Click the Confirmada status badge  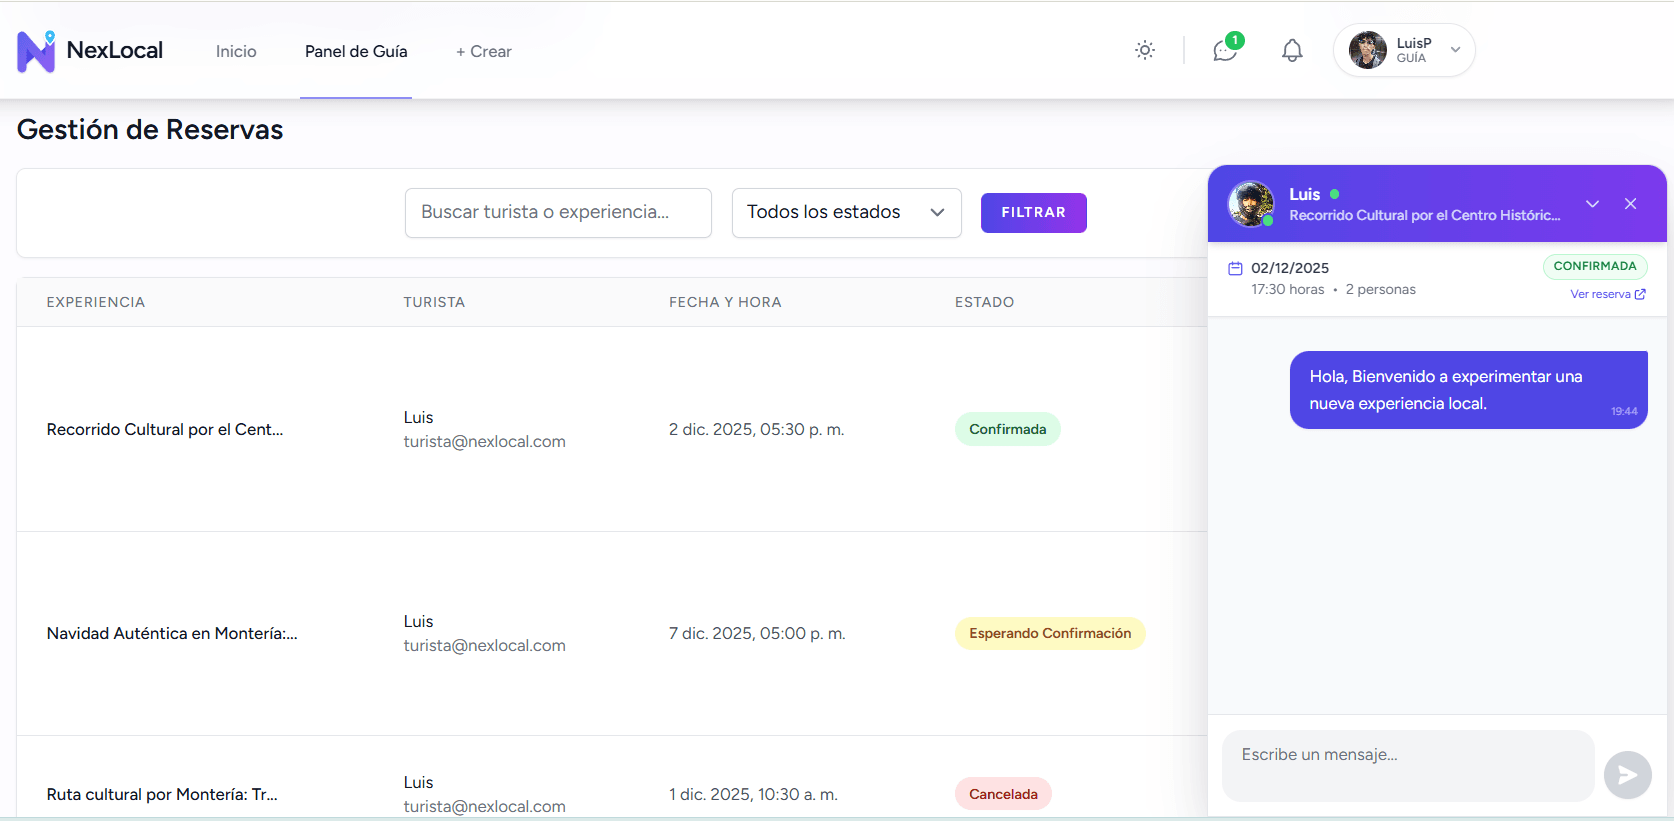pyautogui.click(x=1007, y=429)
